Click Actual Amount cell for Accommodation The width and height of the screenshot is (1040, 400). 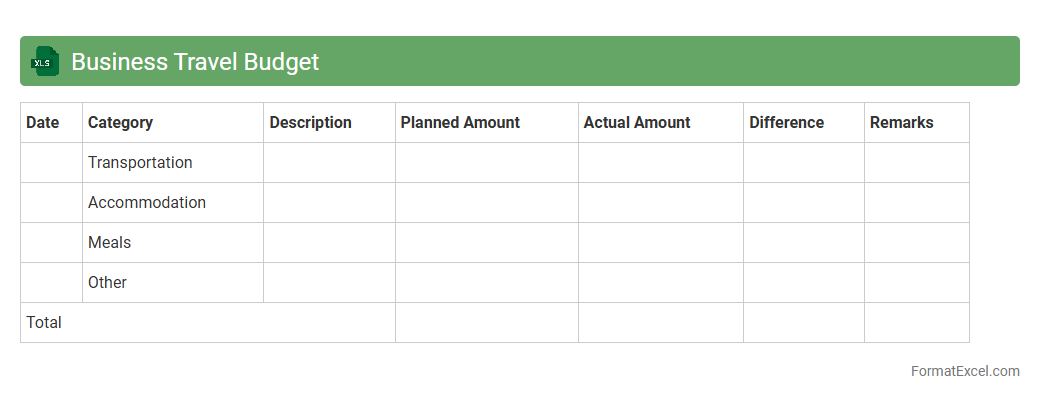660,202
